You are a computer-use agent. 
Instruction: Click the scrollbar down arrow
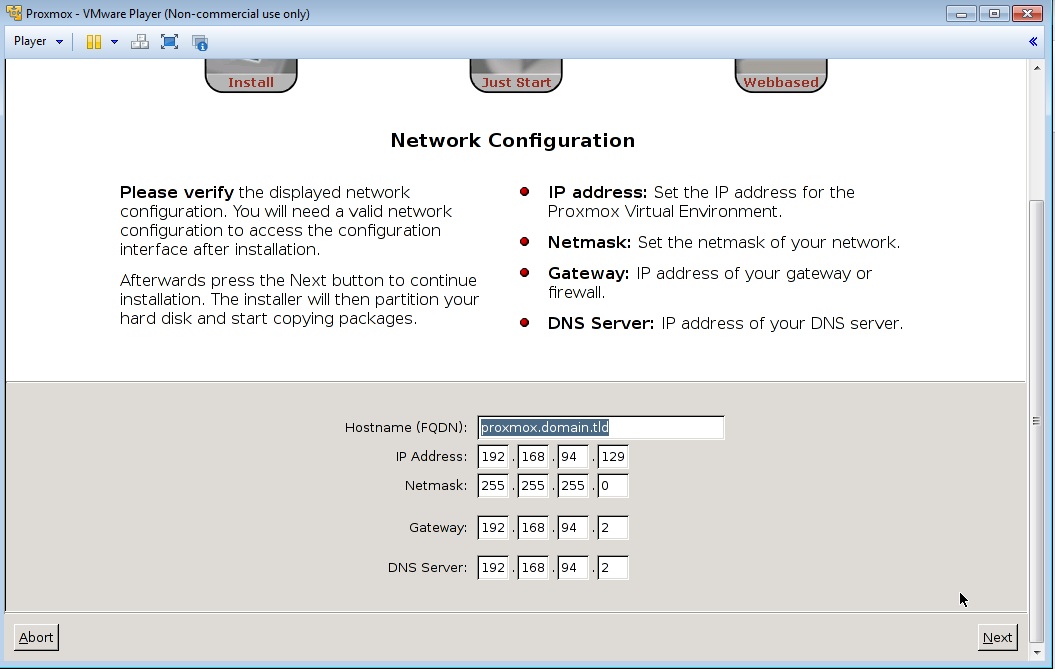[1036, 653]
